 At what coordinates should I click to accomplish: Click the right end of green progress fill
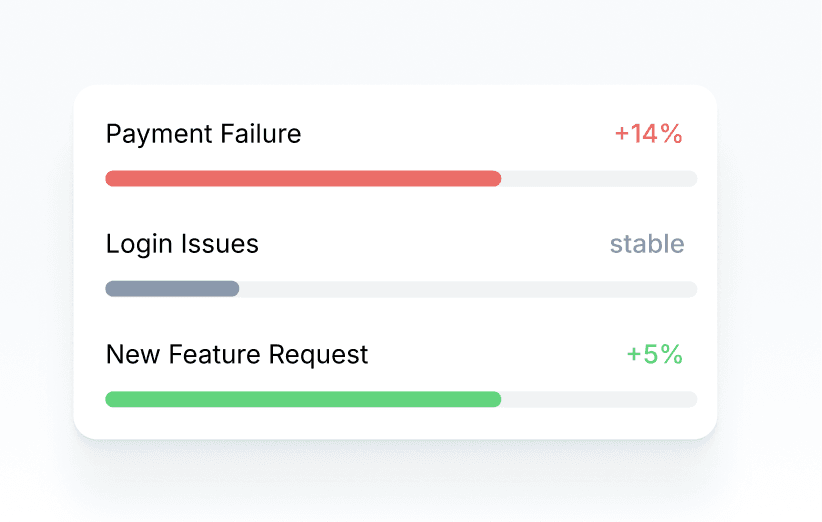[495, 399]
